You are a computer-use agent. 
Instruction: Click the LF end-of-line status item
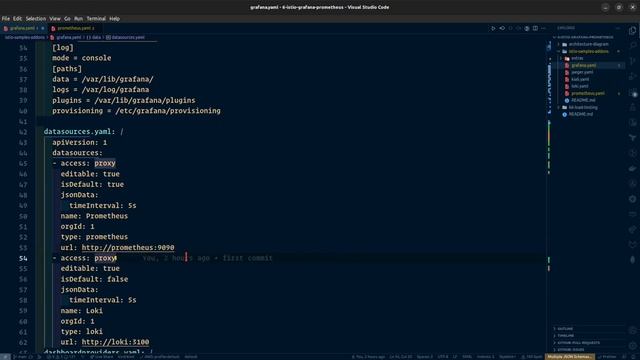455,356
